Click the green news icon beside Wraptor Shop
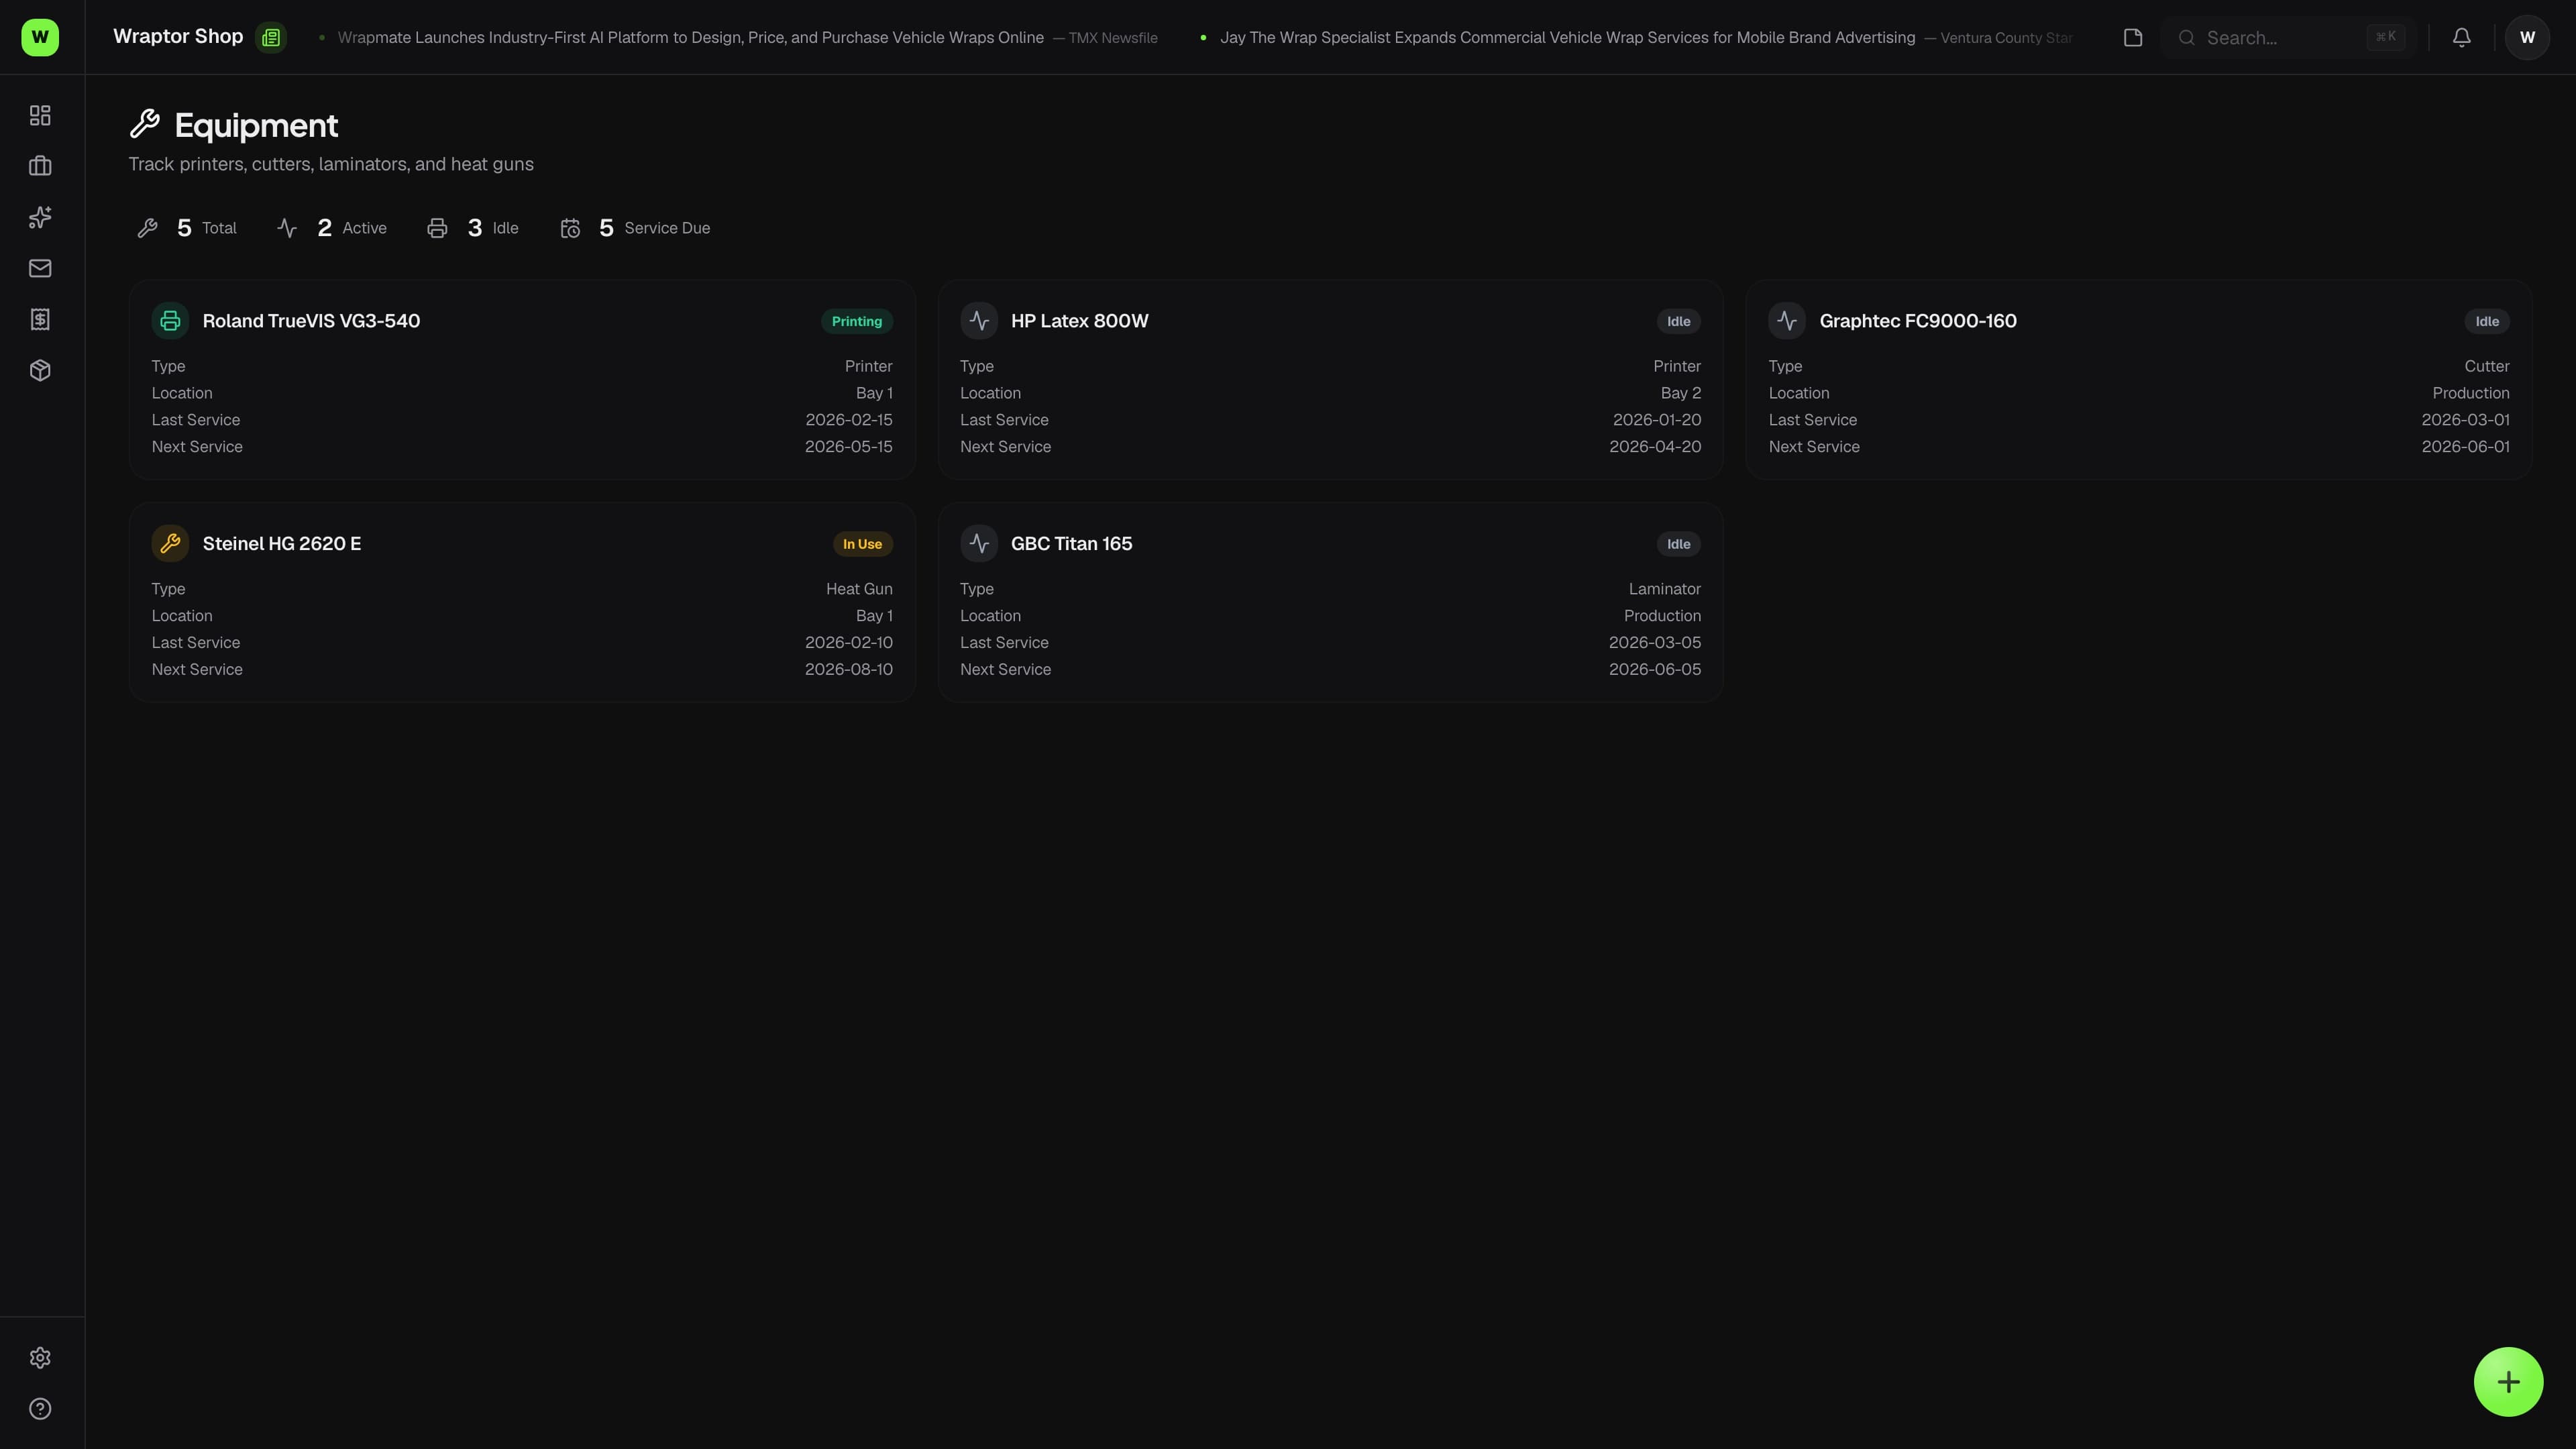This screenshot has width=2576, height=1449. tap(271, 37)
